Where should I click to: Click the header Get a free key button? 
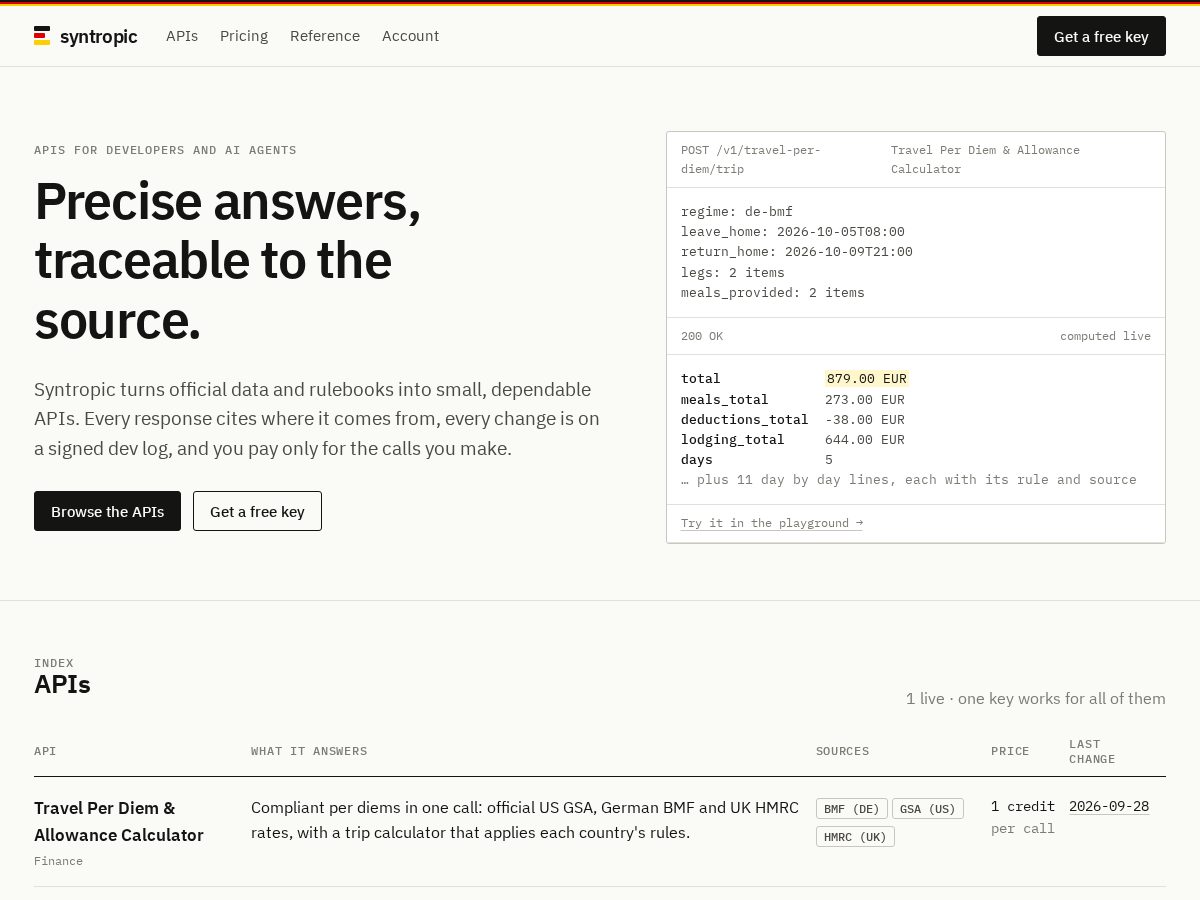[x=1101, y=36]
